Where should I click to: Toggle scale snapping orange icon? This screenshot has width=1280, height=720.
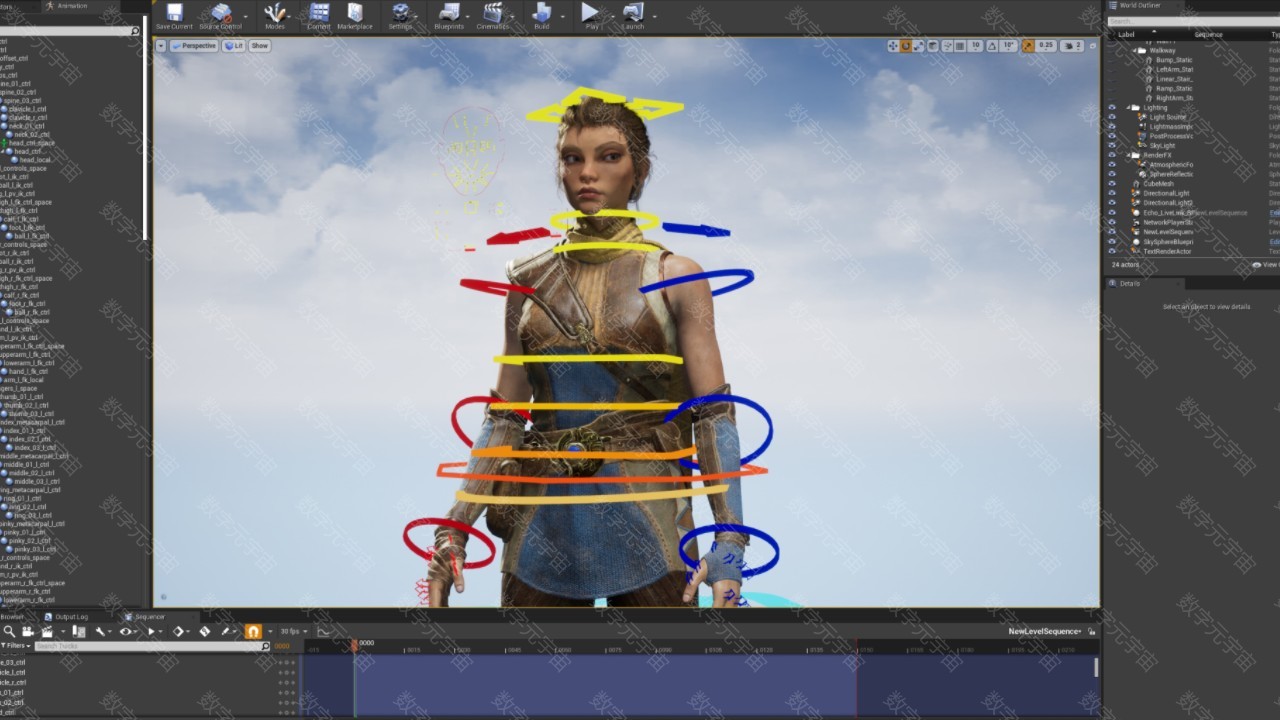(x=1027, y=46)
